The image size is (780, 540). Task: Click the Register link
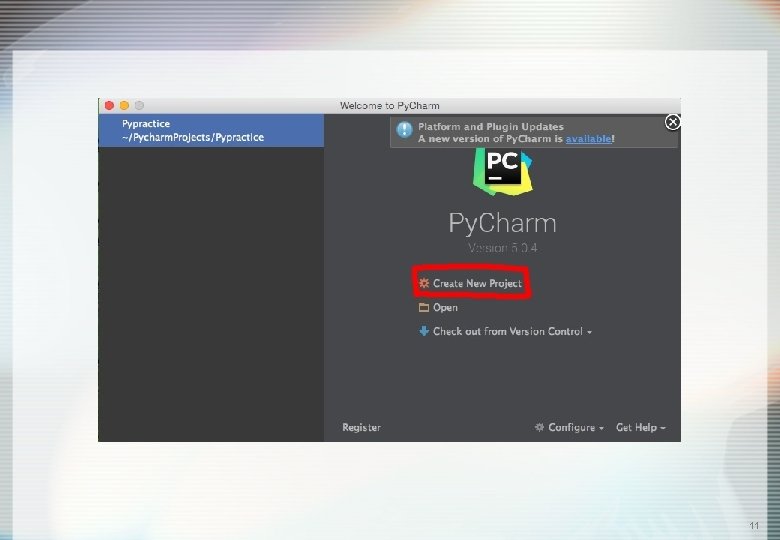point(362,428)
